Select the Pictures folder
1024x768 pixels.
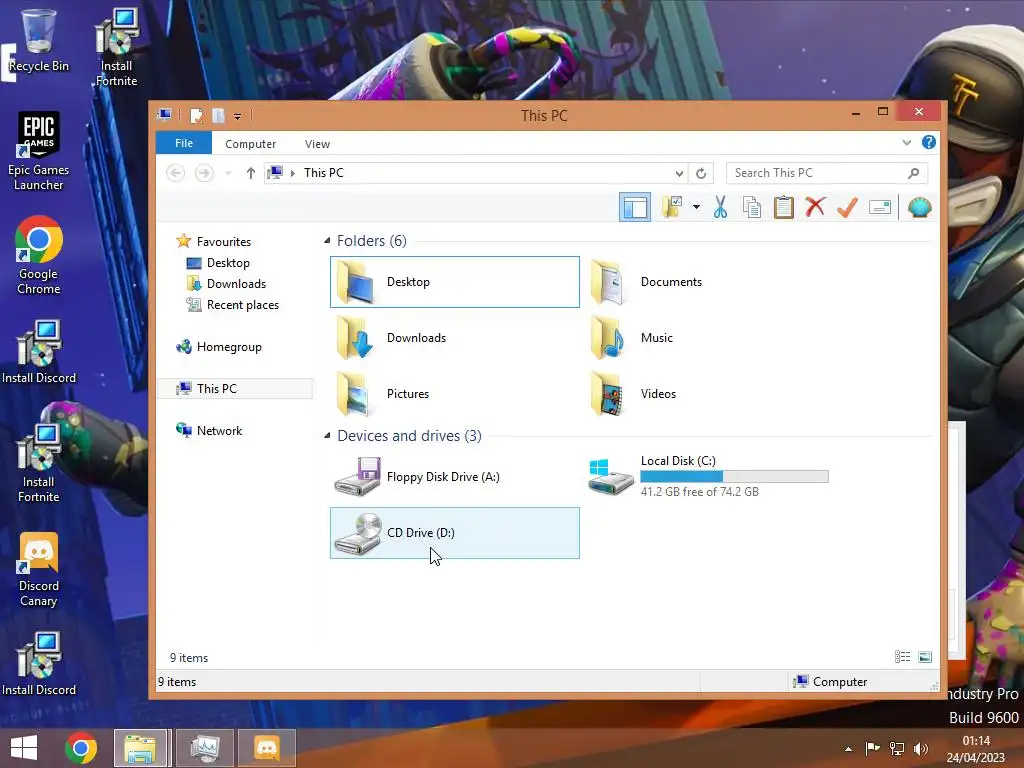[408, 394]
